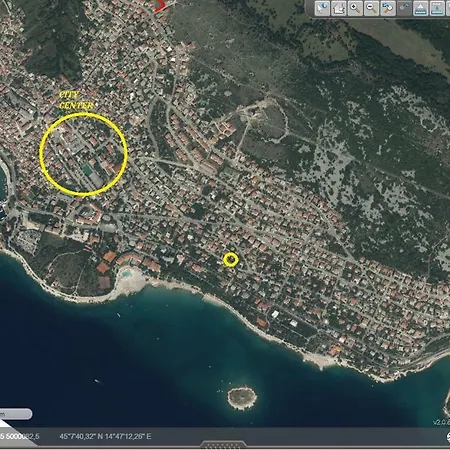Click the small yellow circle marker
This screenshot has width=450, height=450.
231,260
